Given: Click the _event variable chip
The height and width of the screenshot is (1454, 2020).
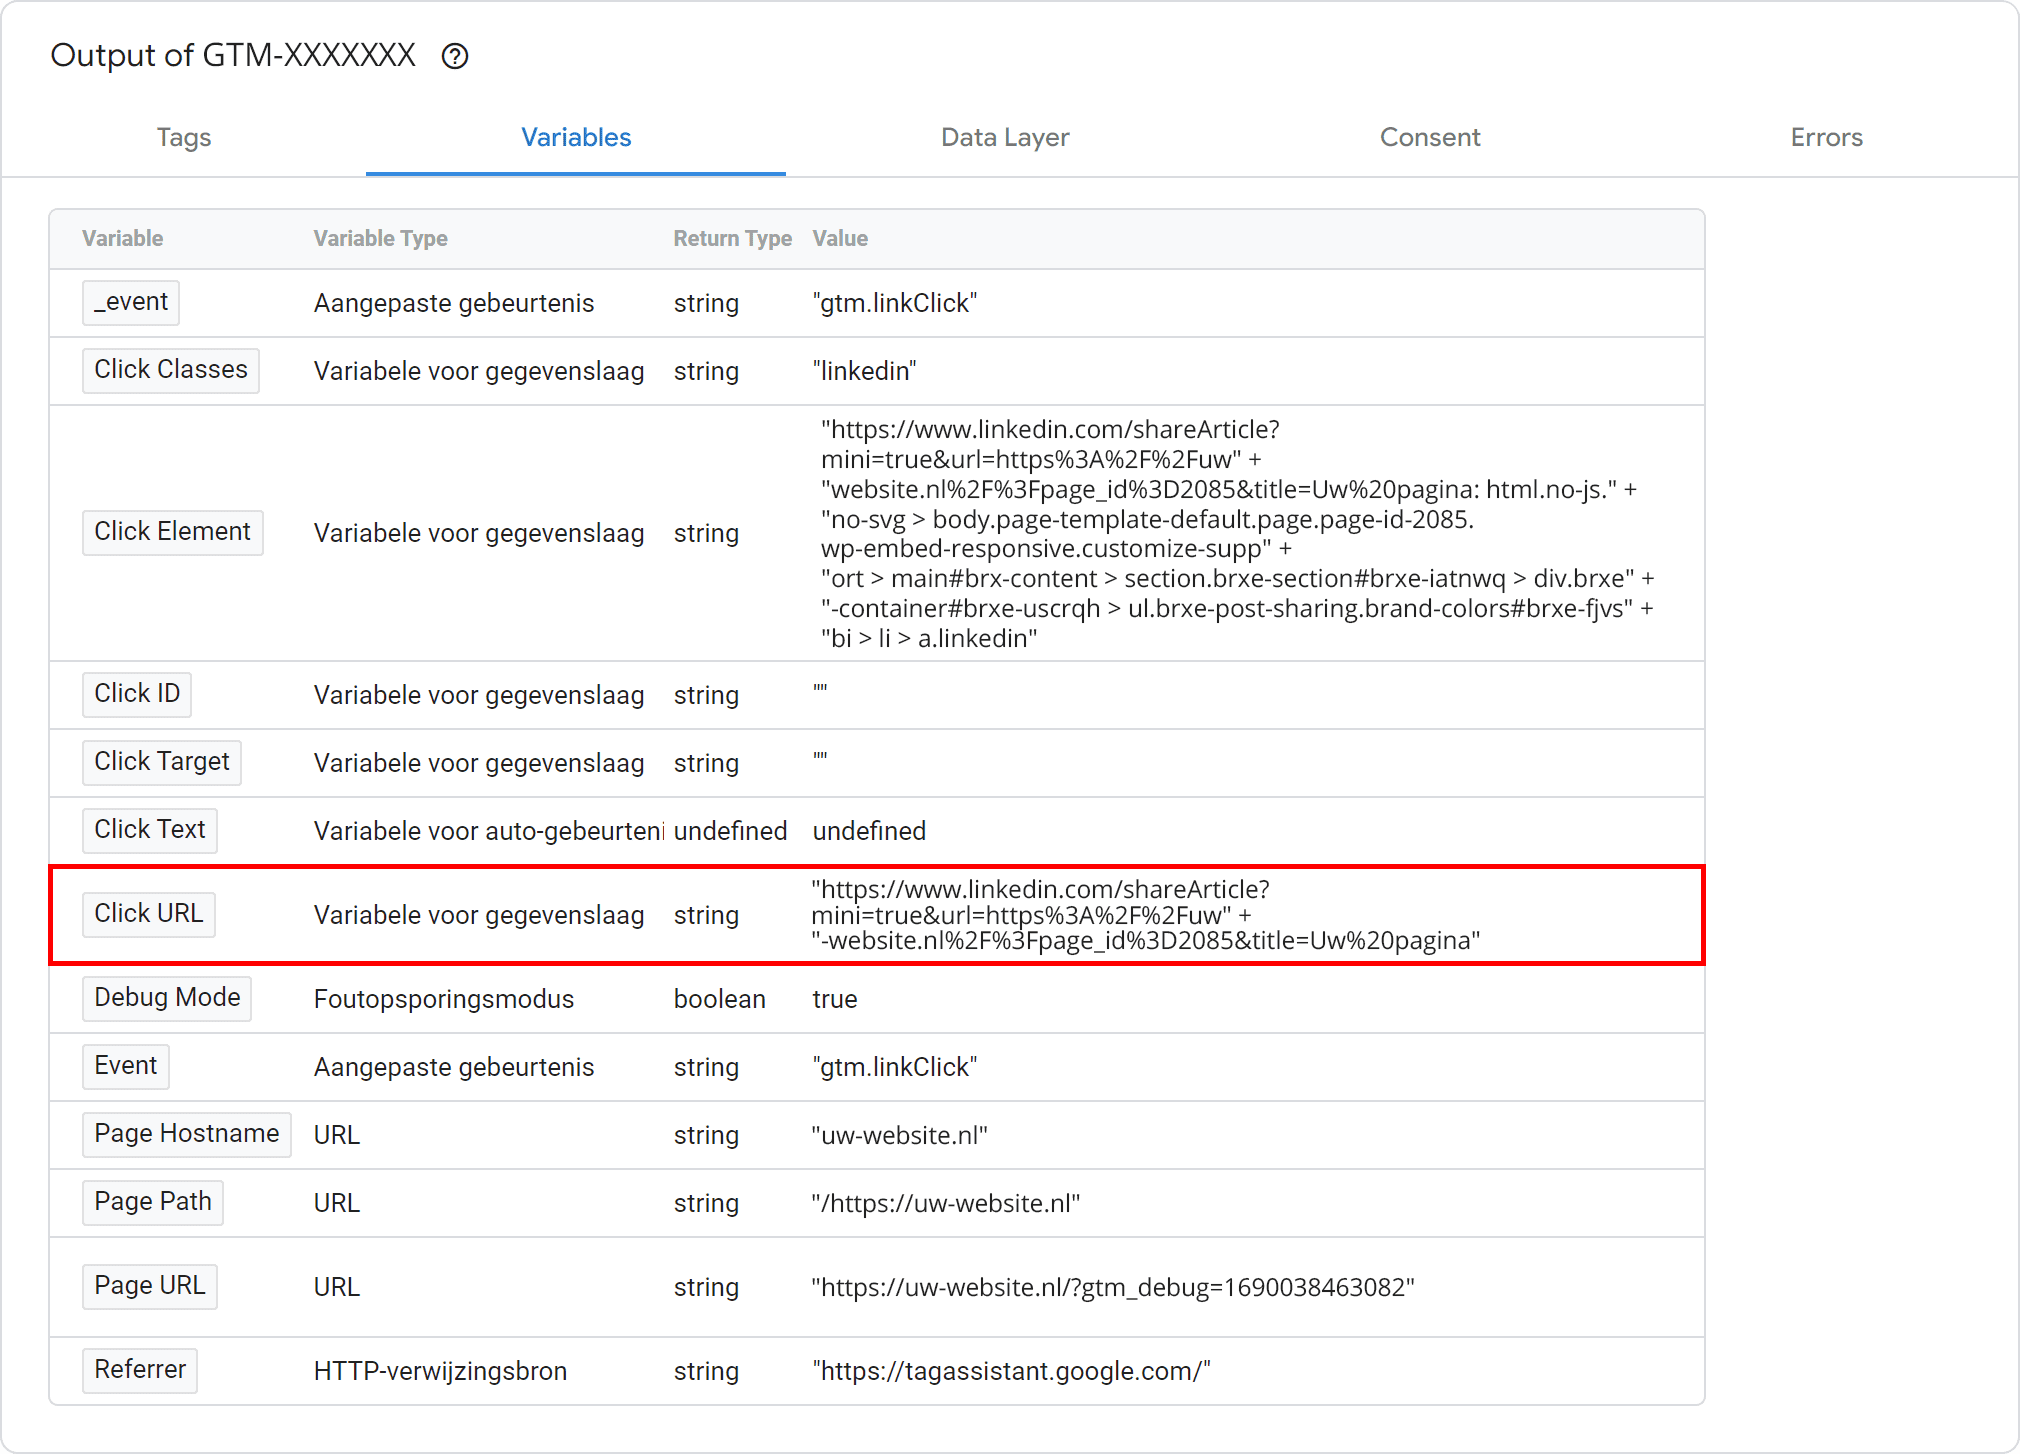Looking at the screenshot, I should point(131,302).
